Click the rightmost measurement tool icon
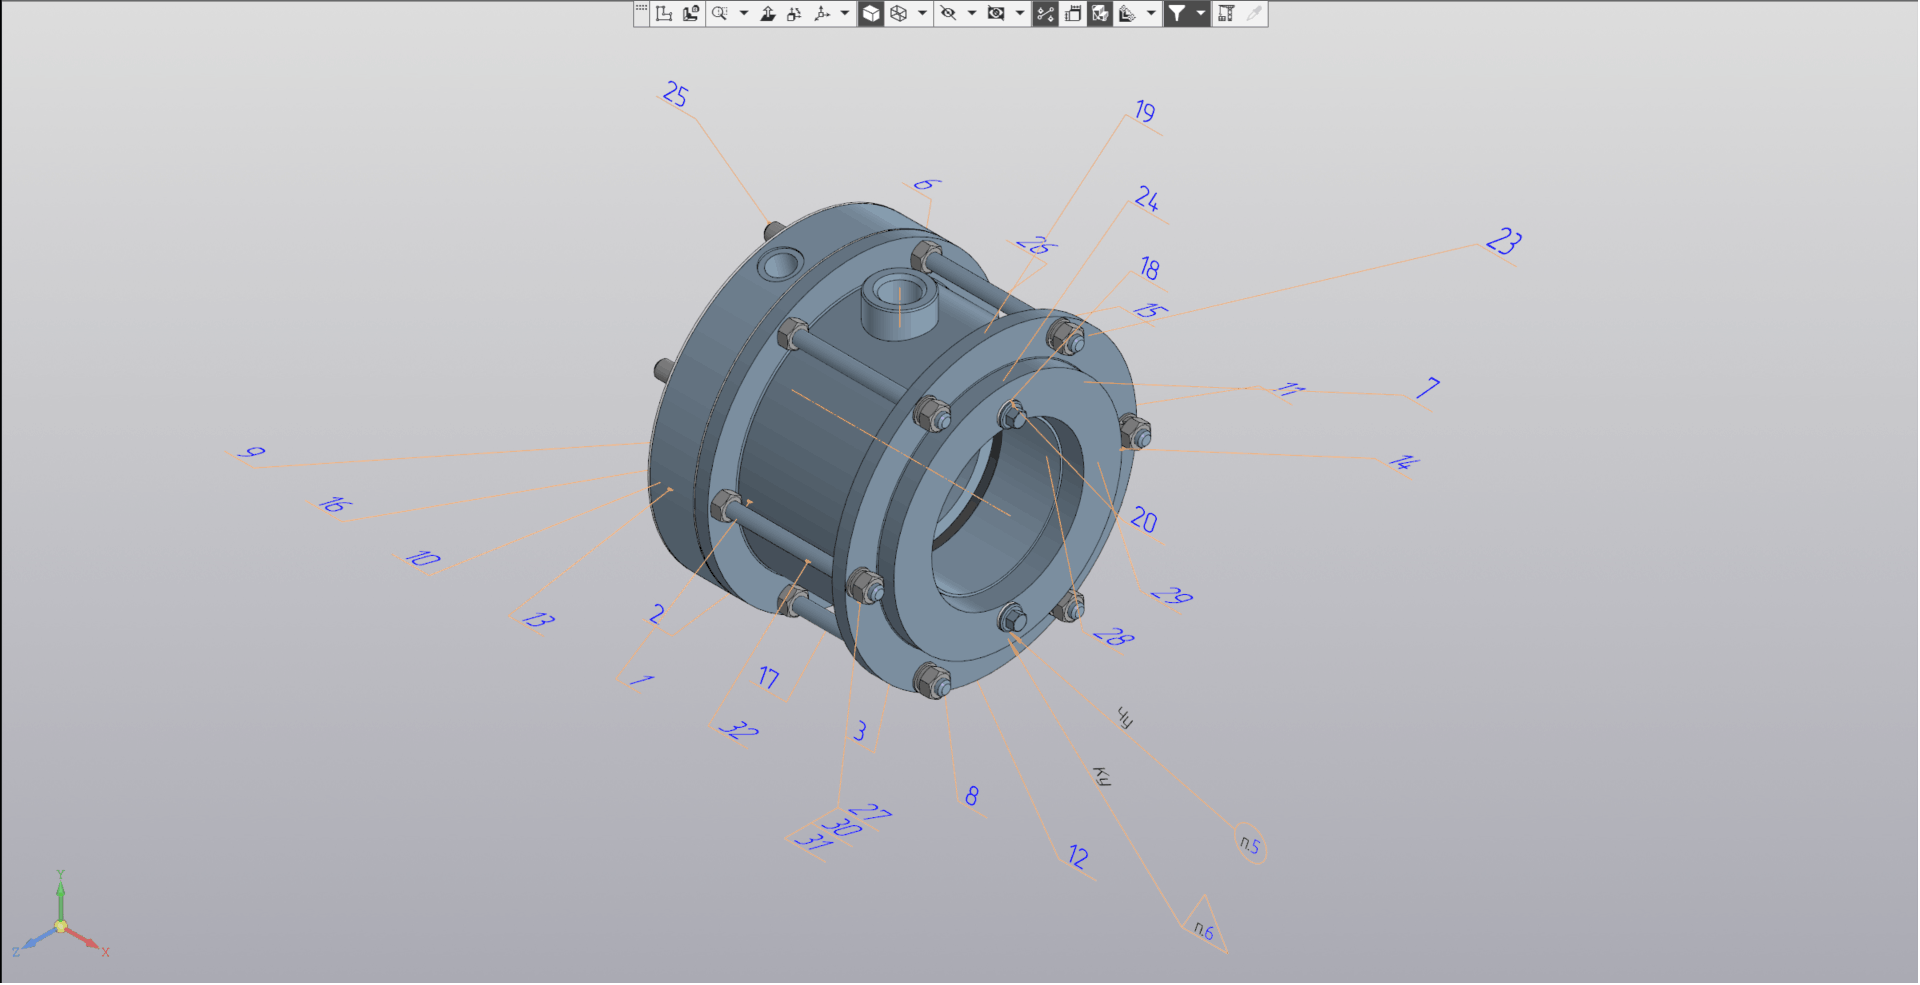The width and height of the screenshot is (1920, 985). pos(1254,14)
